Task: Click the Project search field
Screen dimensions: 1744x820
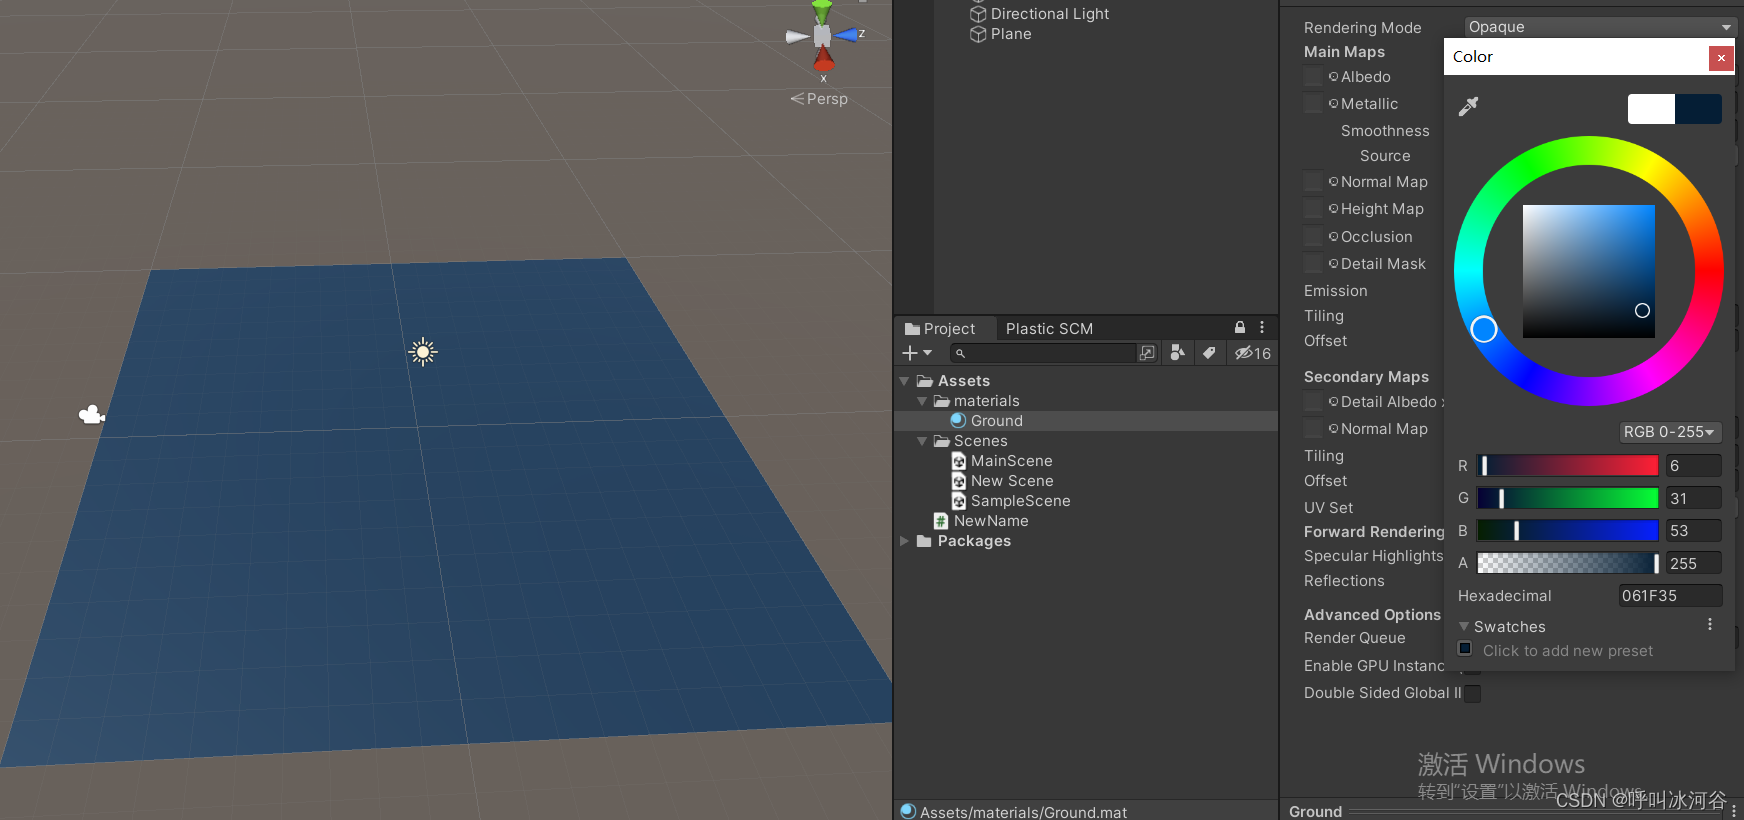Action: 1045,353
